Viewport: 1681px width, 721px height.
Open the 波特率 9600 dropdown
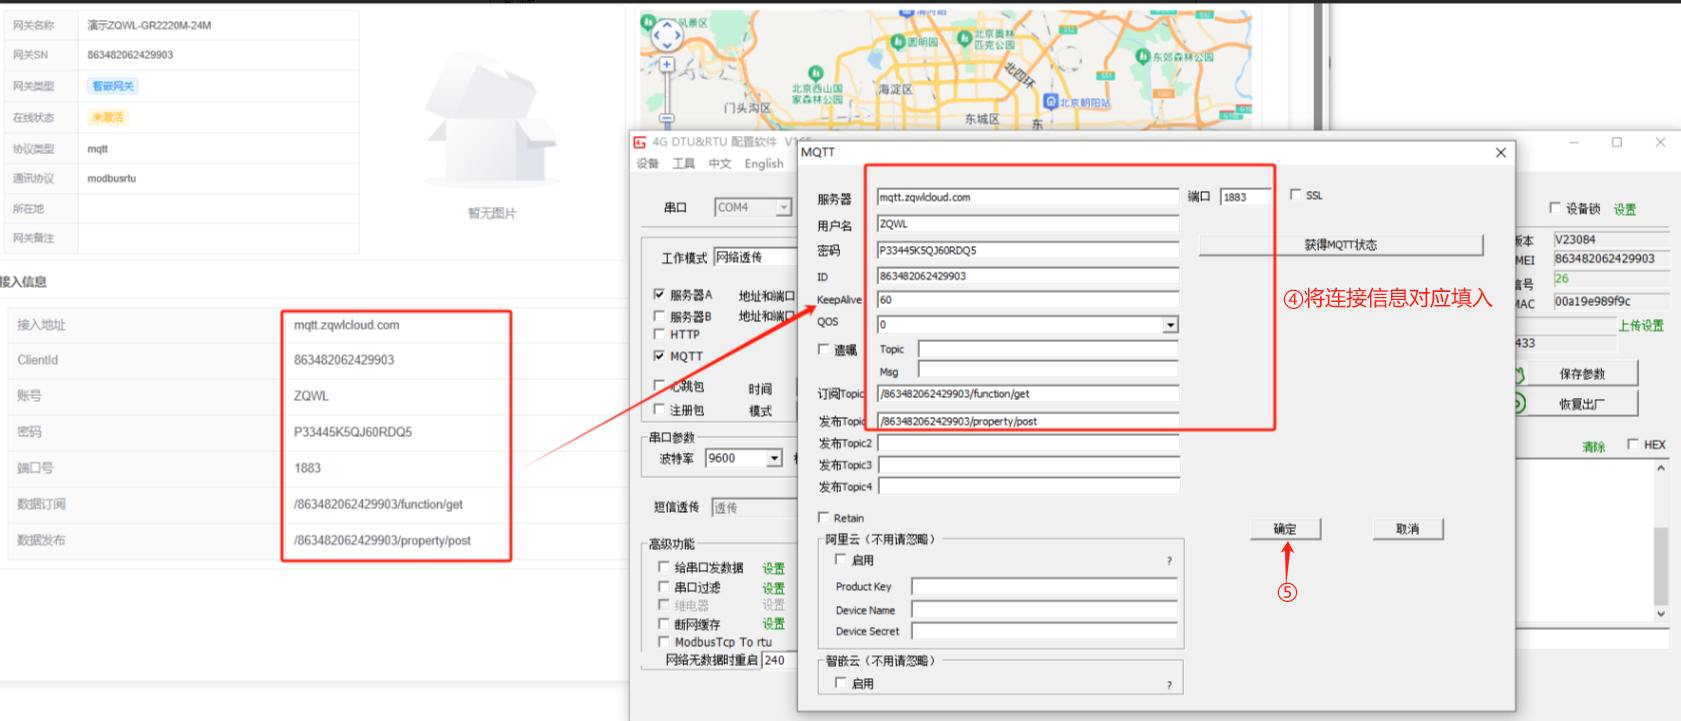pos(774,458)
